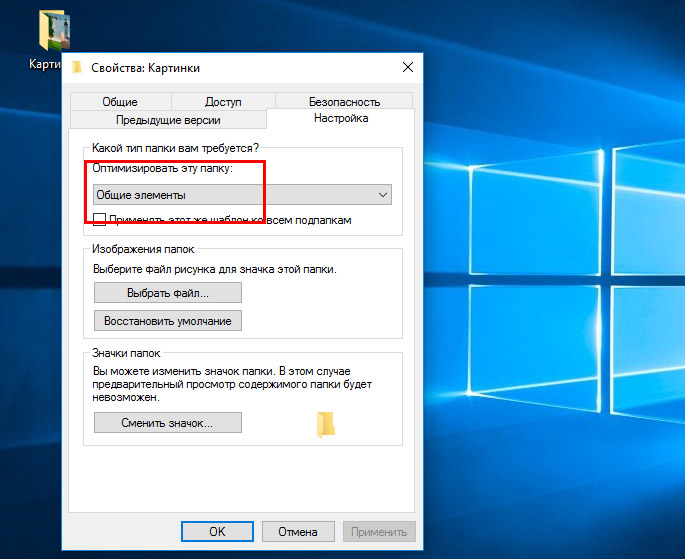Confirm with the OK button
The height and width of the screenshot is (559, 685).
tap(217, 531)
